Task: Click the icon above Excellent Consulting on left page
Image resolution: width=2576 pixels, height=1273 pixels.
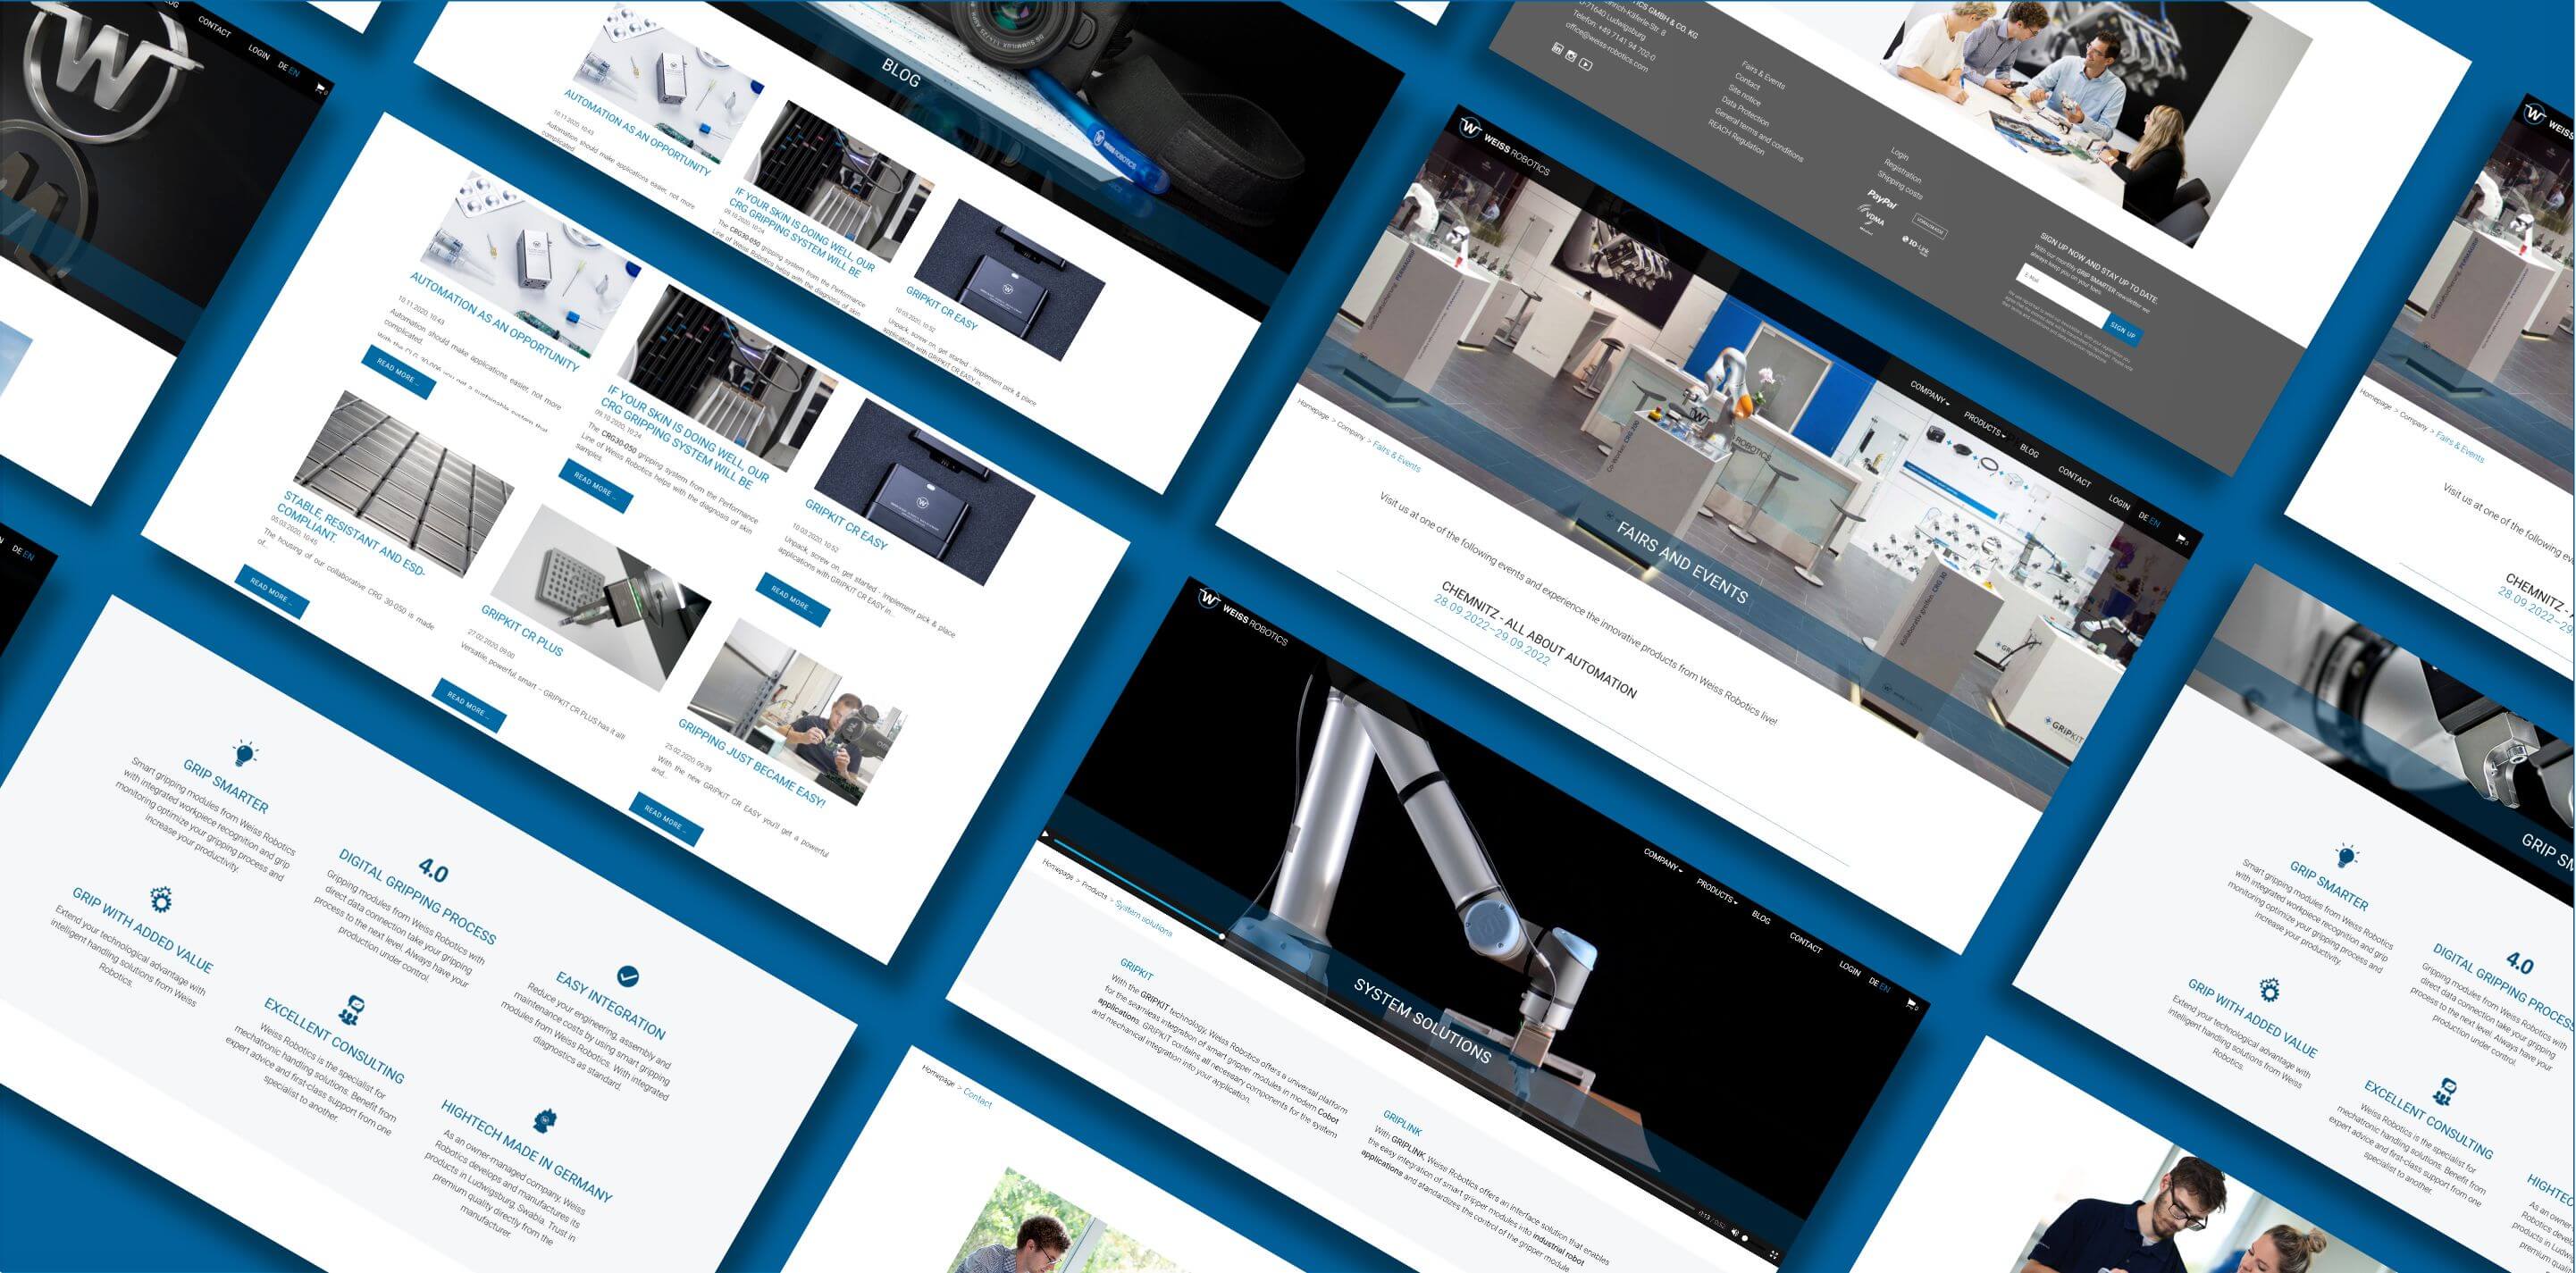Action: pyautogui.click(x=351, y=1010)
